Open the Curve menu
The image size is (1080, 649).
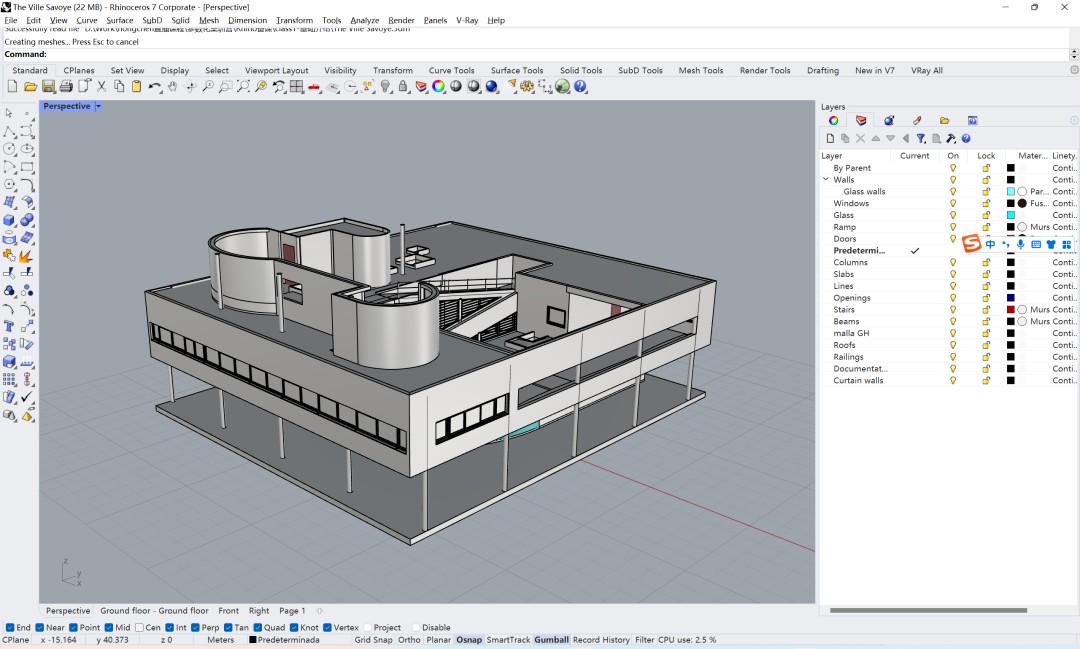click(87, 20)
